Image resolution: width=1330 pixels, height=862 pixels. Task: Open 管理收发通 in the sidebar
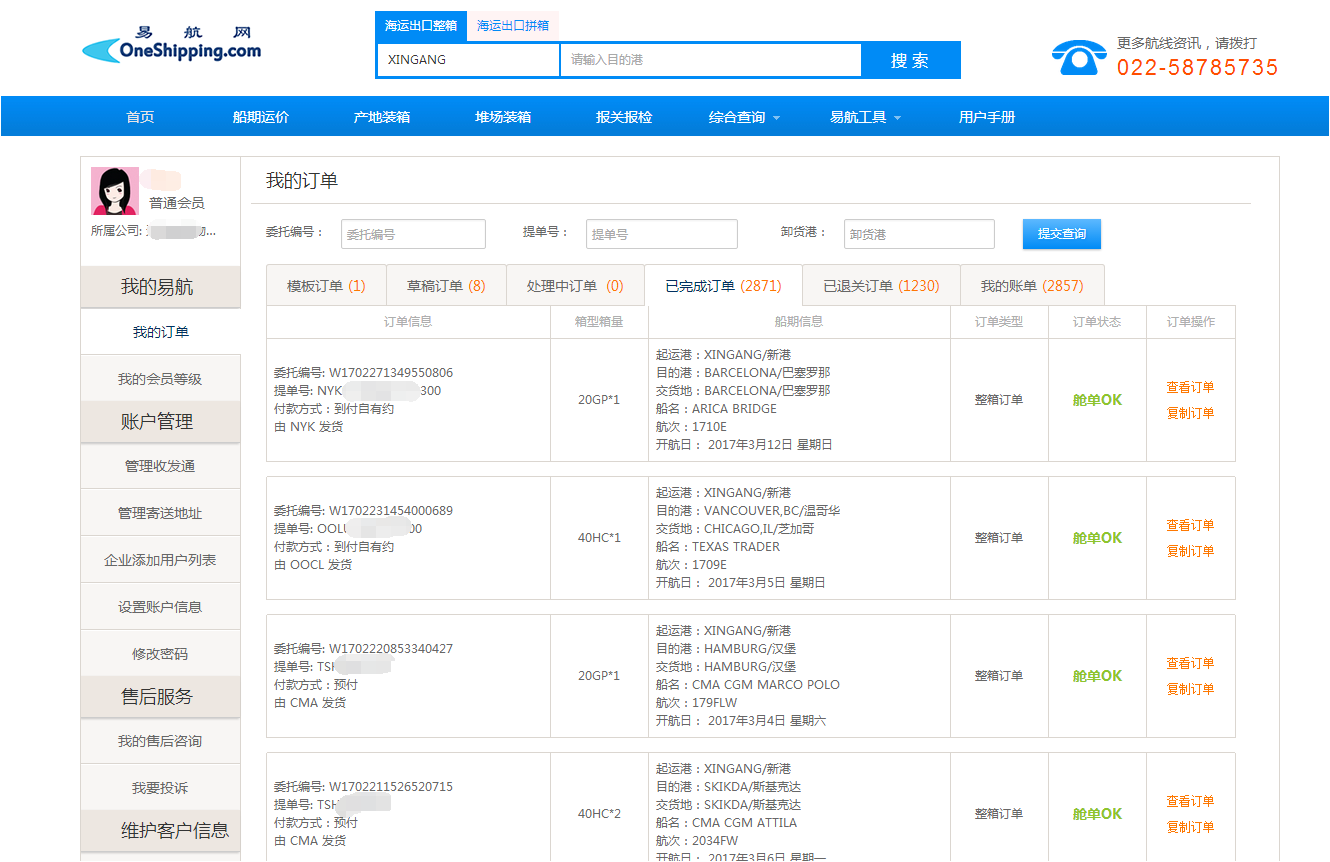point(160,466)
